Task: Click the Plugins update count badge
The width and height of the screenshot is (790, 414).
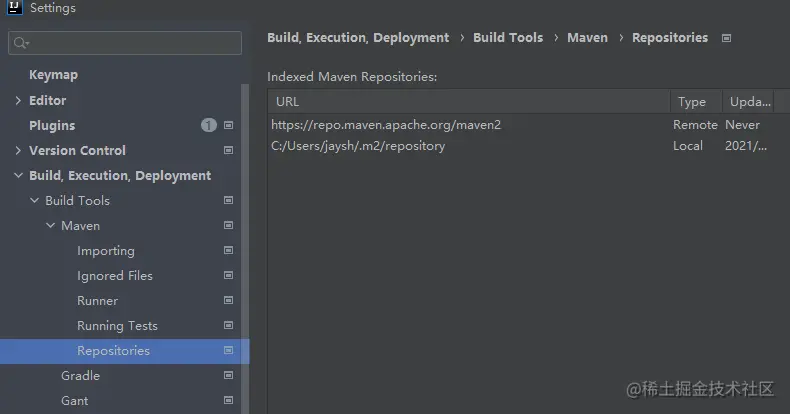Action: [209, 125]
